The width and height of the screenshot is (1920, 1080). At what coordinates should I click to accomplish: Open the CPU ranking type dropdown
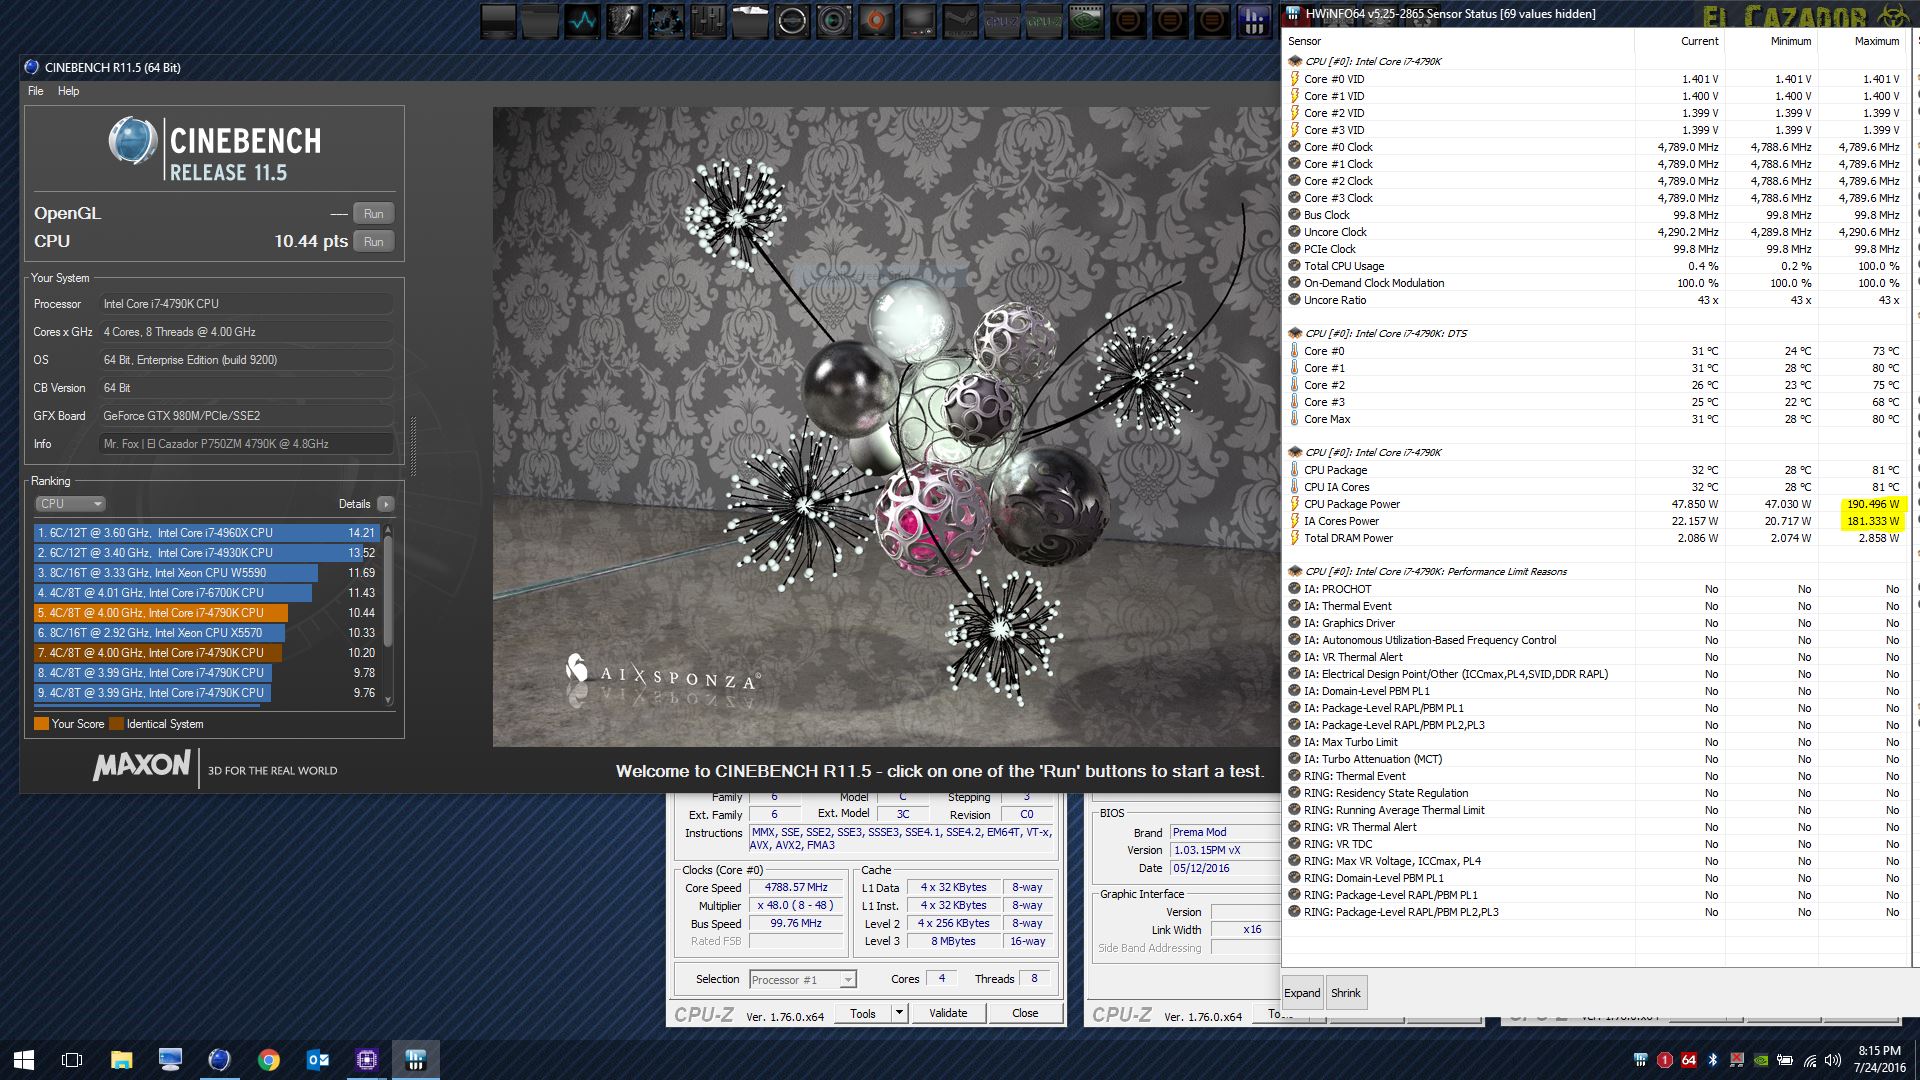coord(70,504)
